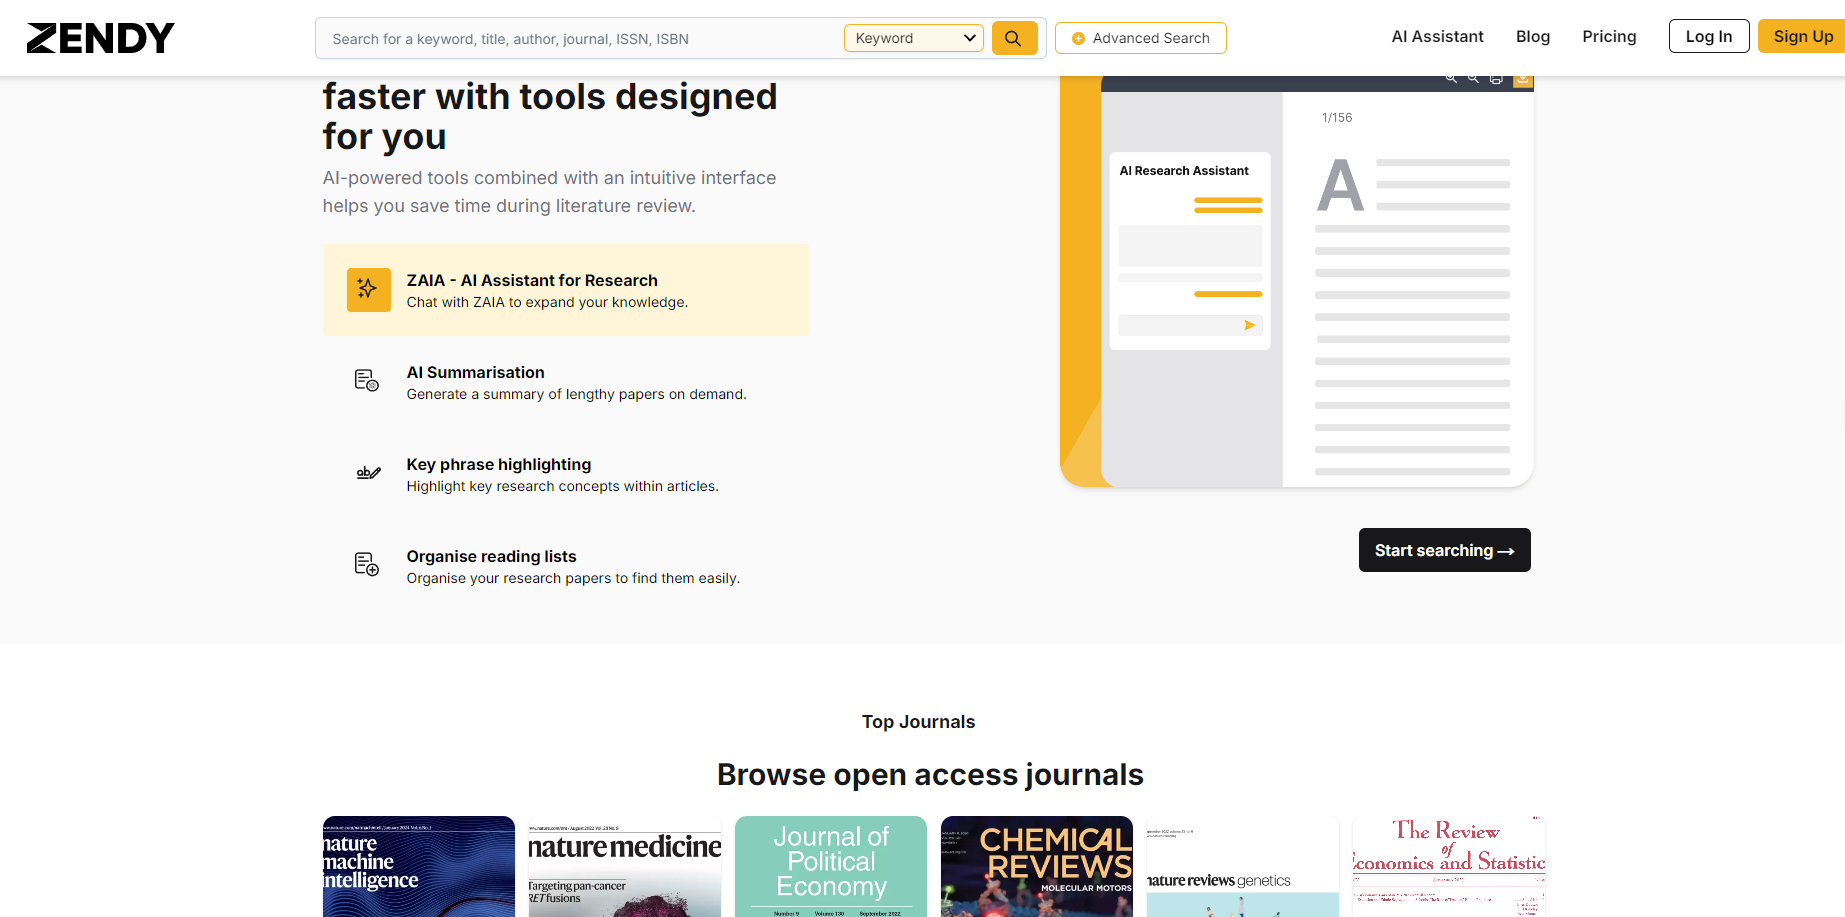Click the Key phrase highlighting icon
Viewport: 1845px width, 917px height.
368,473
